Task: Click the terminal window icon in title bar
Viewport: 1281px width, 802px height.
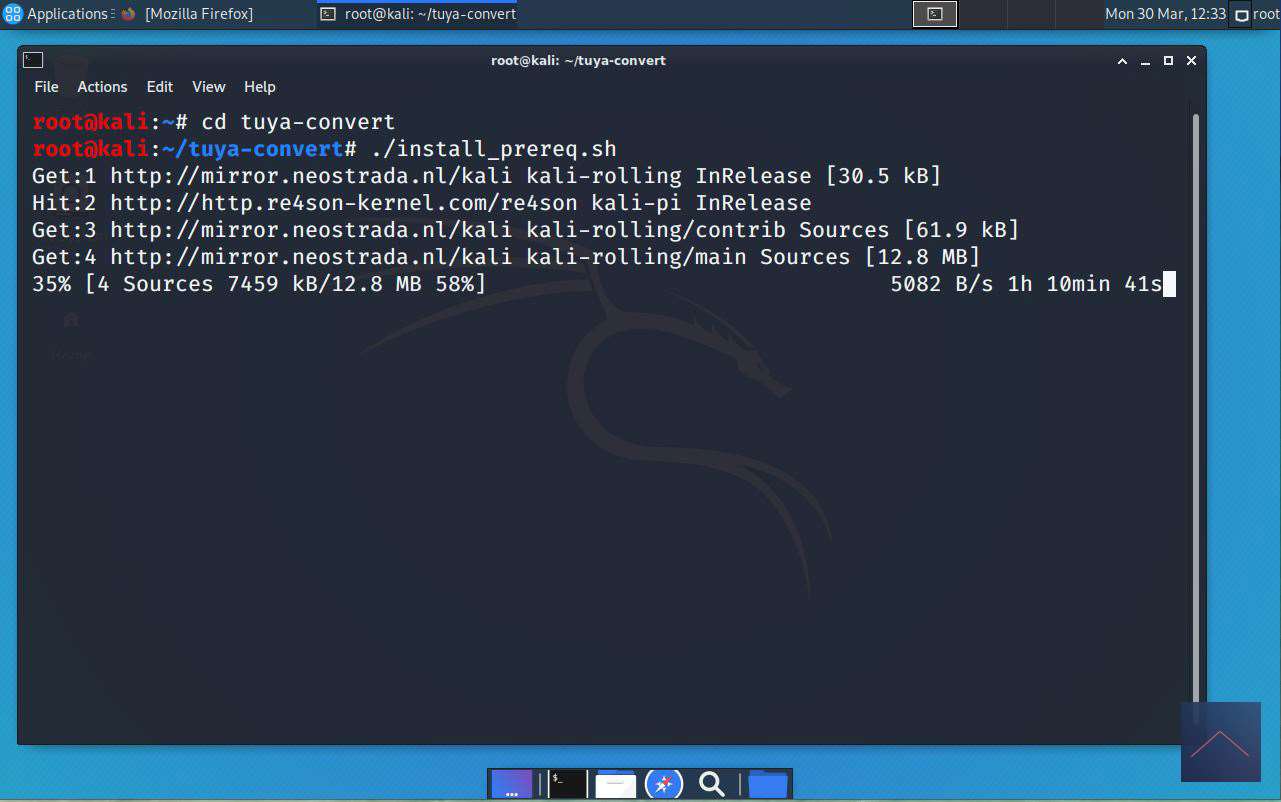Action: tap(33, 60)
